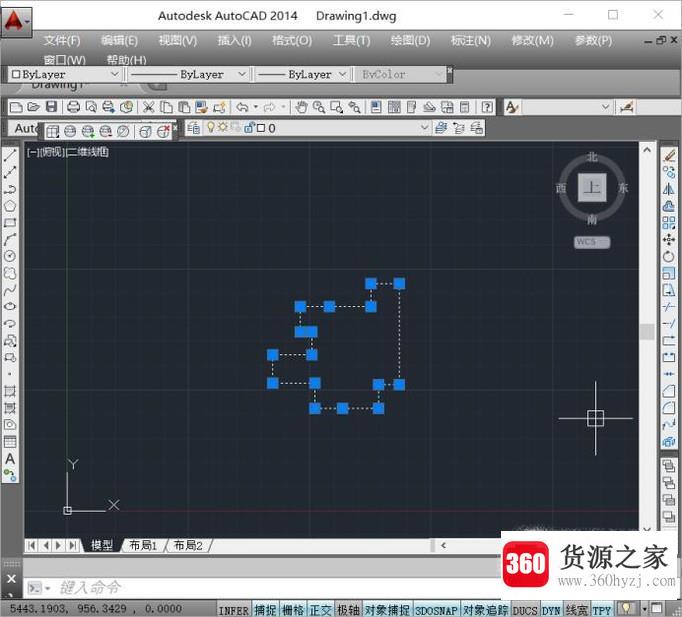Expand the layer 0 dropdown list

(424, 128)
